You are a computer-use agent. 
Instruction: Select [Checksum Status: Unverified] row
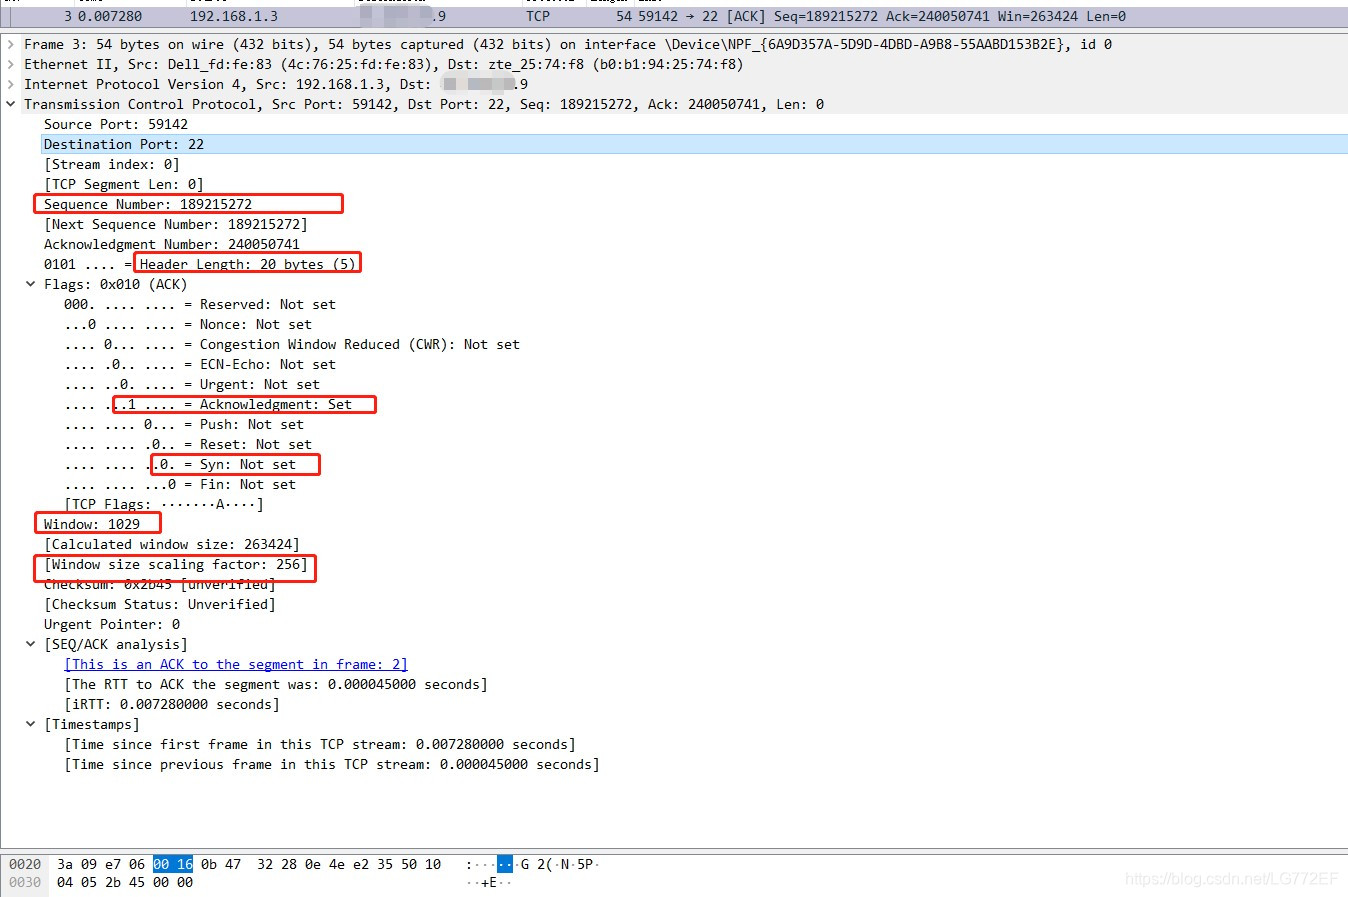[x=160, y=604]
